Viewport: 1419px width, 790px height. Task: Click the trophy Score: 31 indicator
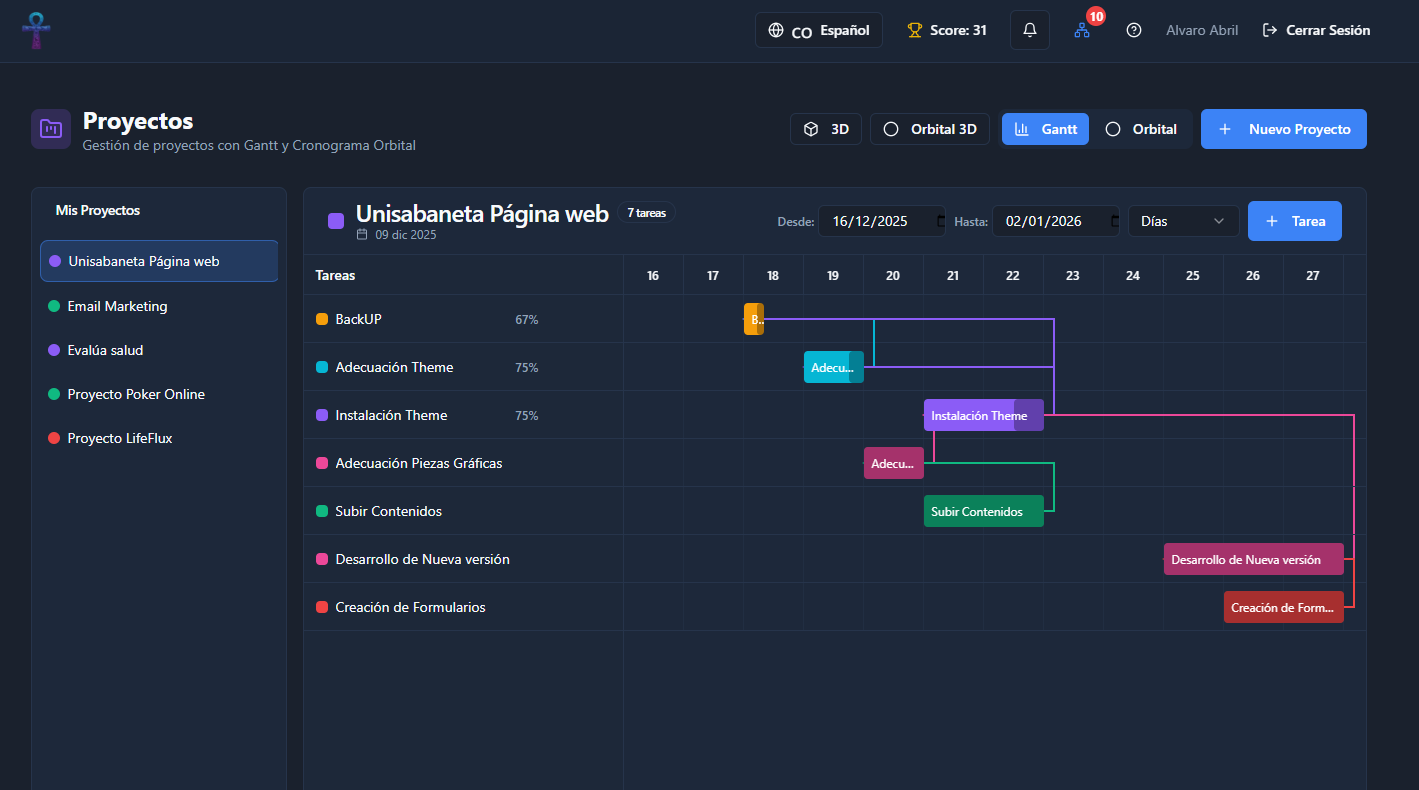947,30
